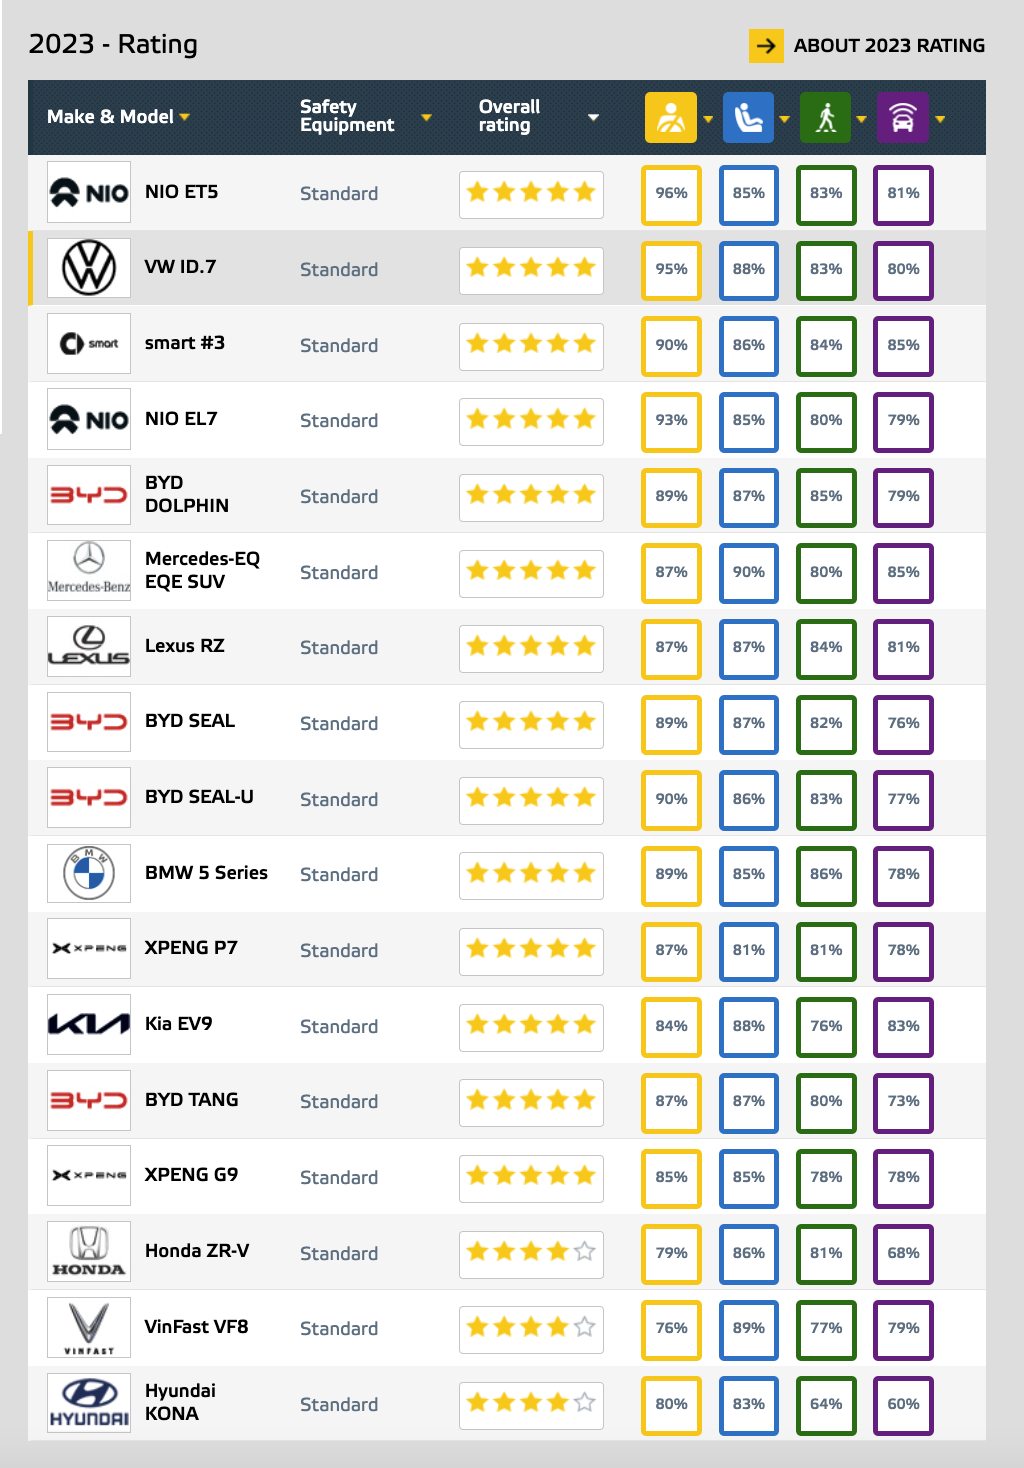The height and width of the screenshot is (1468, 1024).
Task: Click the green Vulnerable Road Users icon
Action: [825, 118]
